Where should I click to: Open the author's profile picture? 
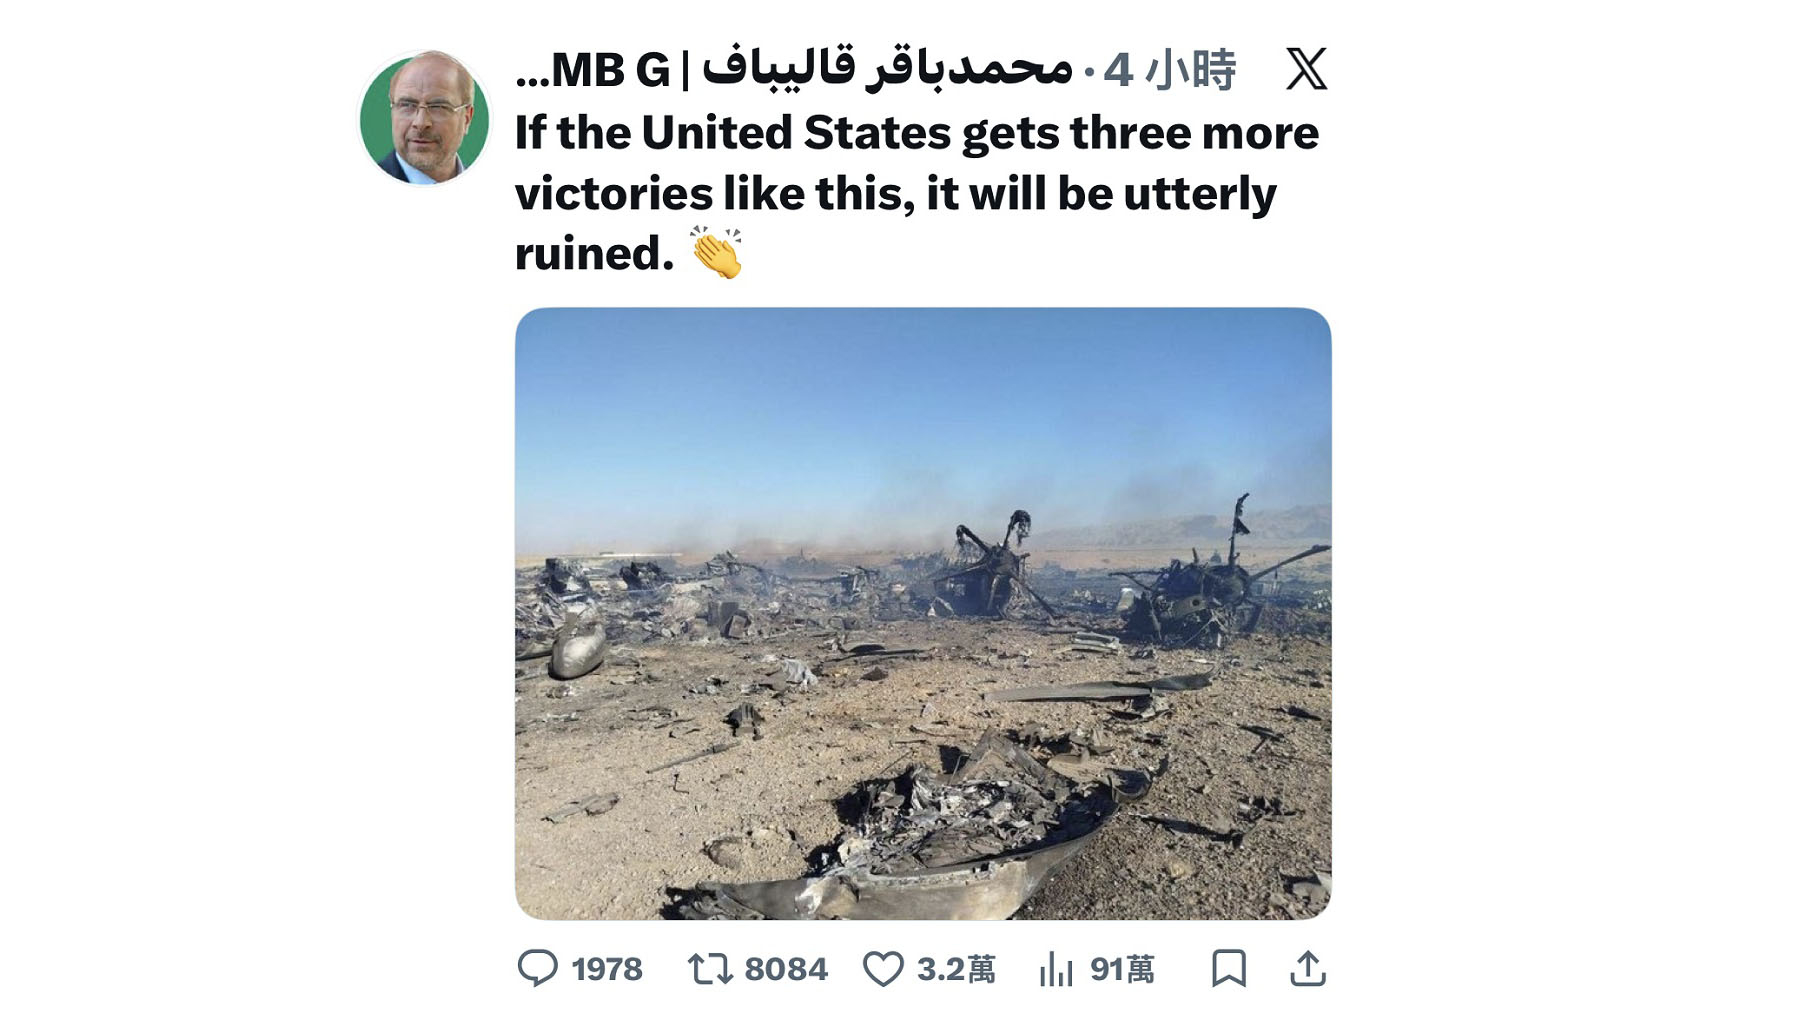click(425, 118)
